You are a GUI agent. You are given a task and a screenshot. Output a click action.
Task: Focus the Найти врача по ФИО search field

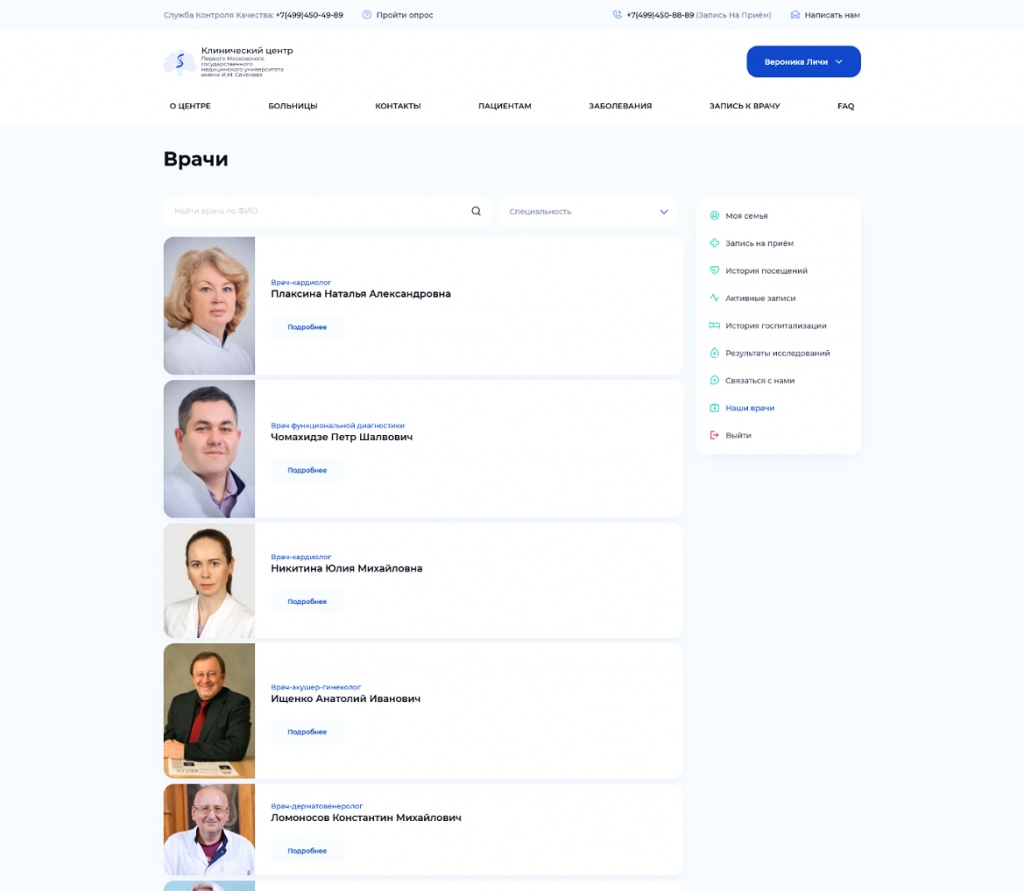(315, 212)
